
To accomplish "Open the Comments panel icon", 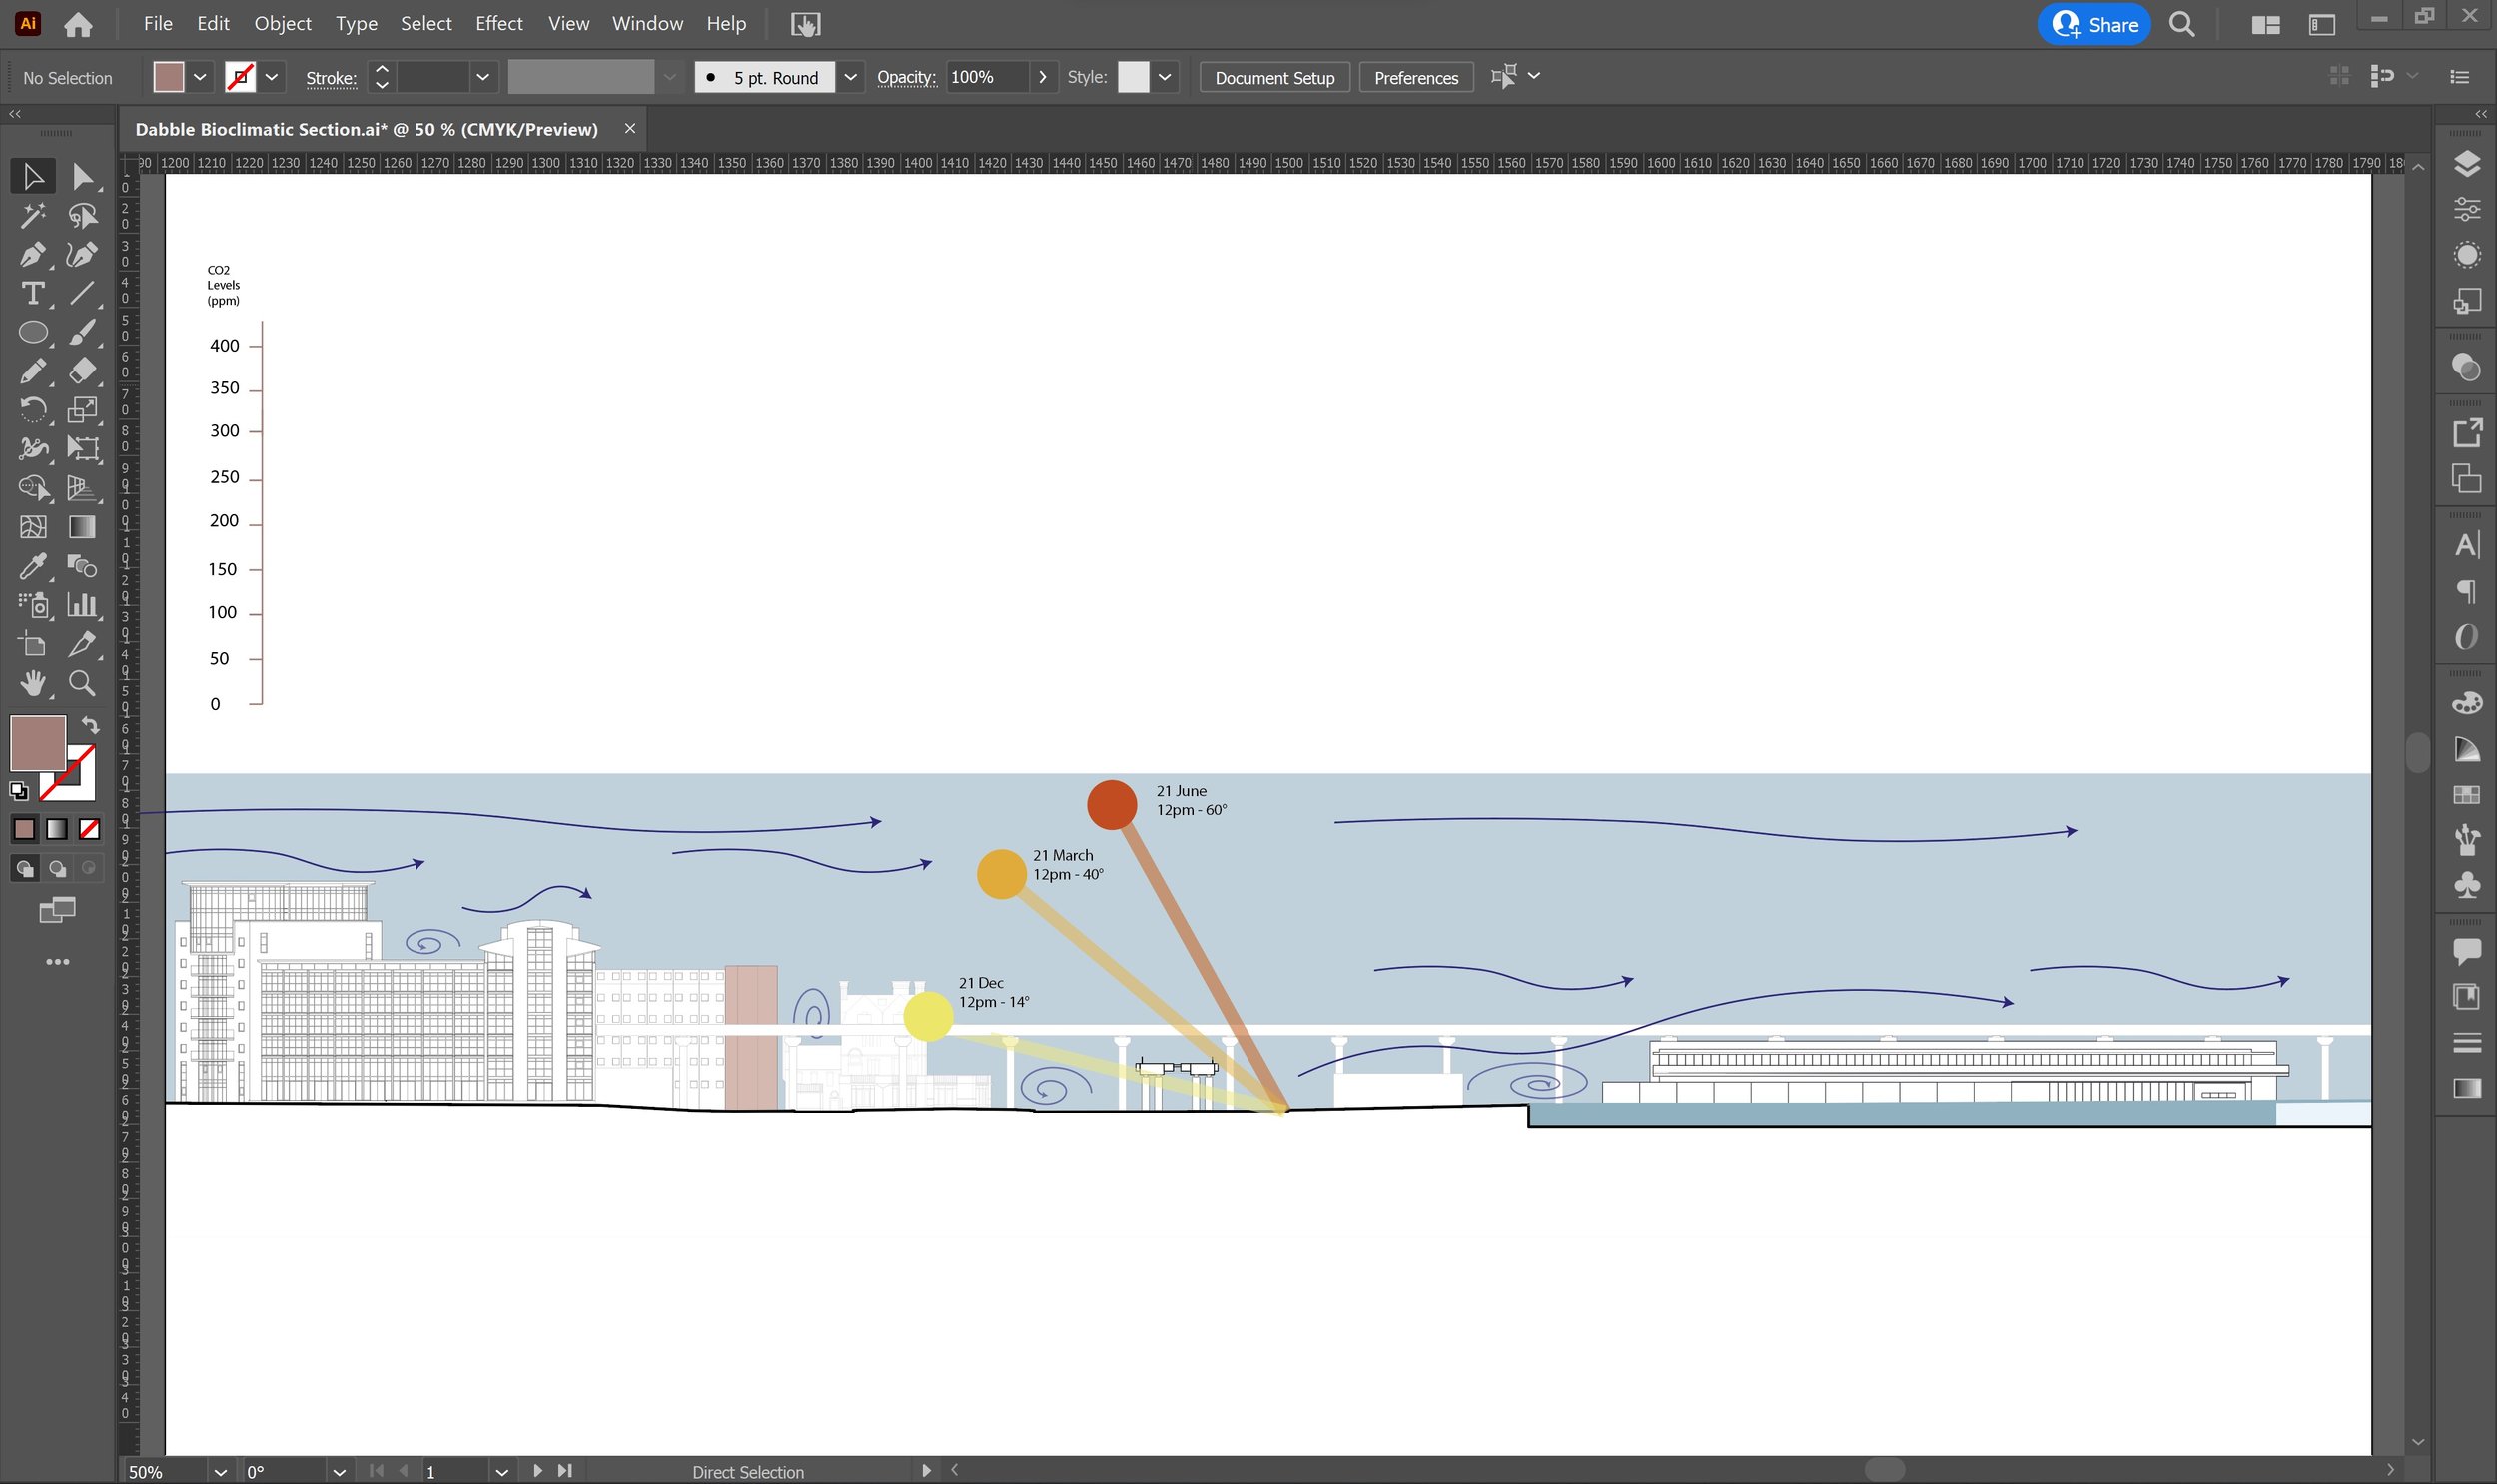I will click(x=2466, y=950).
